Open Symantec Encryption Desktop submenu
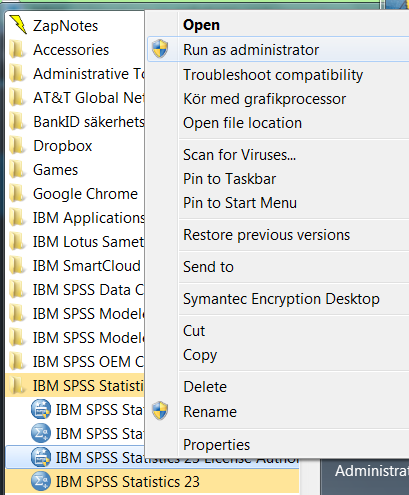The width and height of the screenshot is (409, 495). tap(281, 299)
